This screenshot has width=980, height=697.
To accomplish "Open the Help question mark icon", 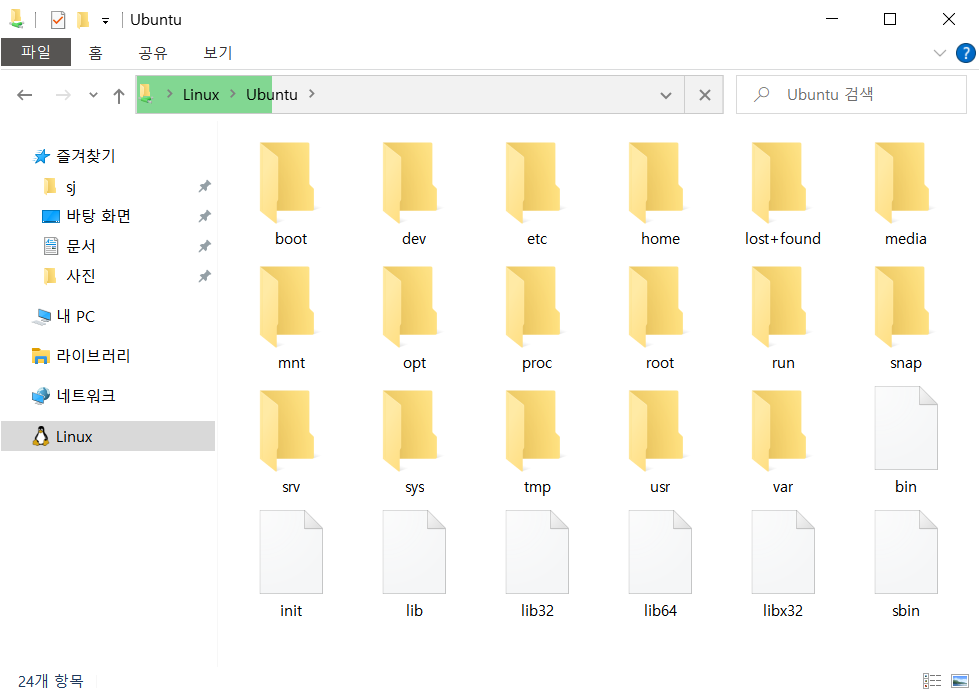I will (x=965, y=53).
